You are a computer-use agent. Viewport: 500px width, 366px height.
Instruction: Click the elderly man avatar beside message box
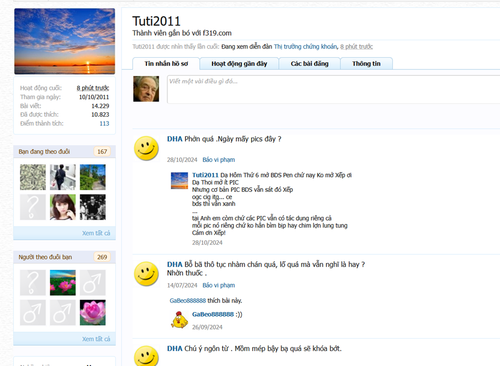(x=146, y=89)
